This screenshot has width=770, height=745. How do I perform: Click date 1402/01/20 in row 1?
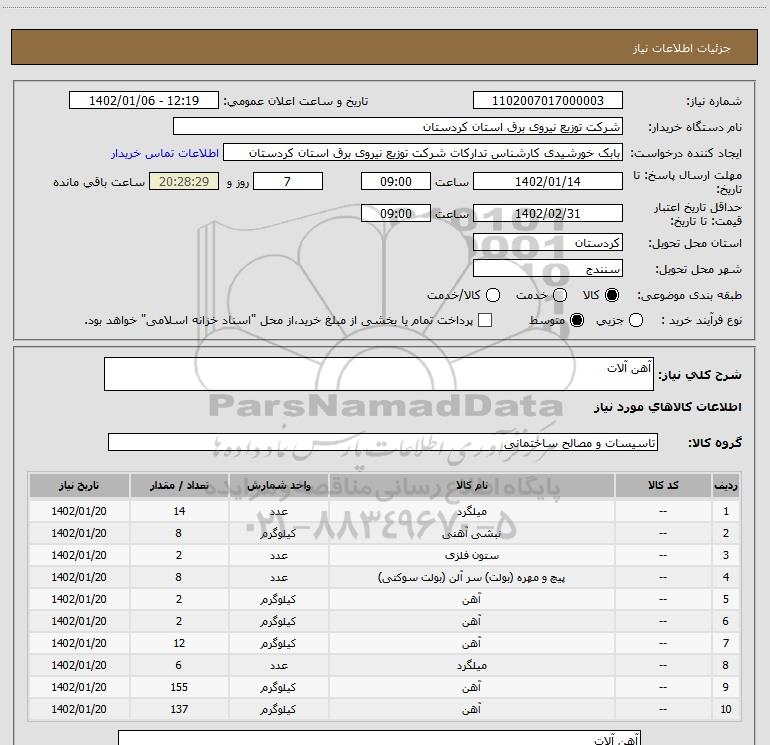point(79,511)
